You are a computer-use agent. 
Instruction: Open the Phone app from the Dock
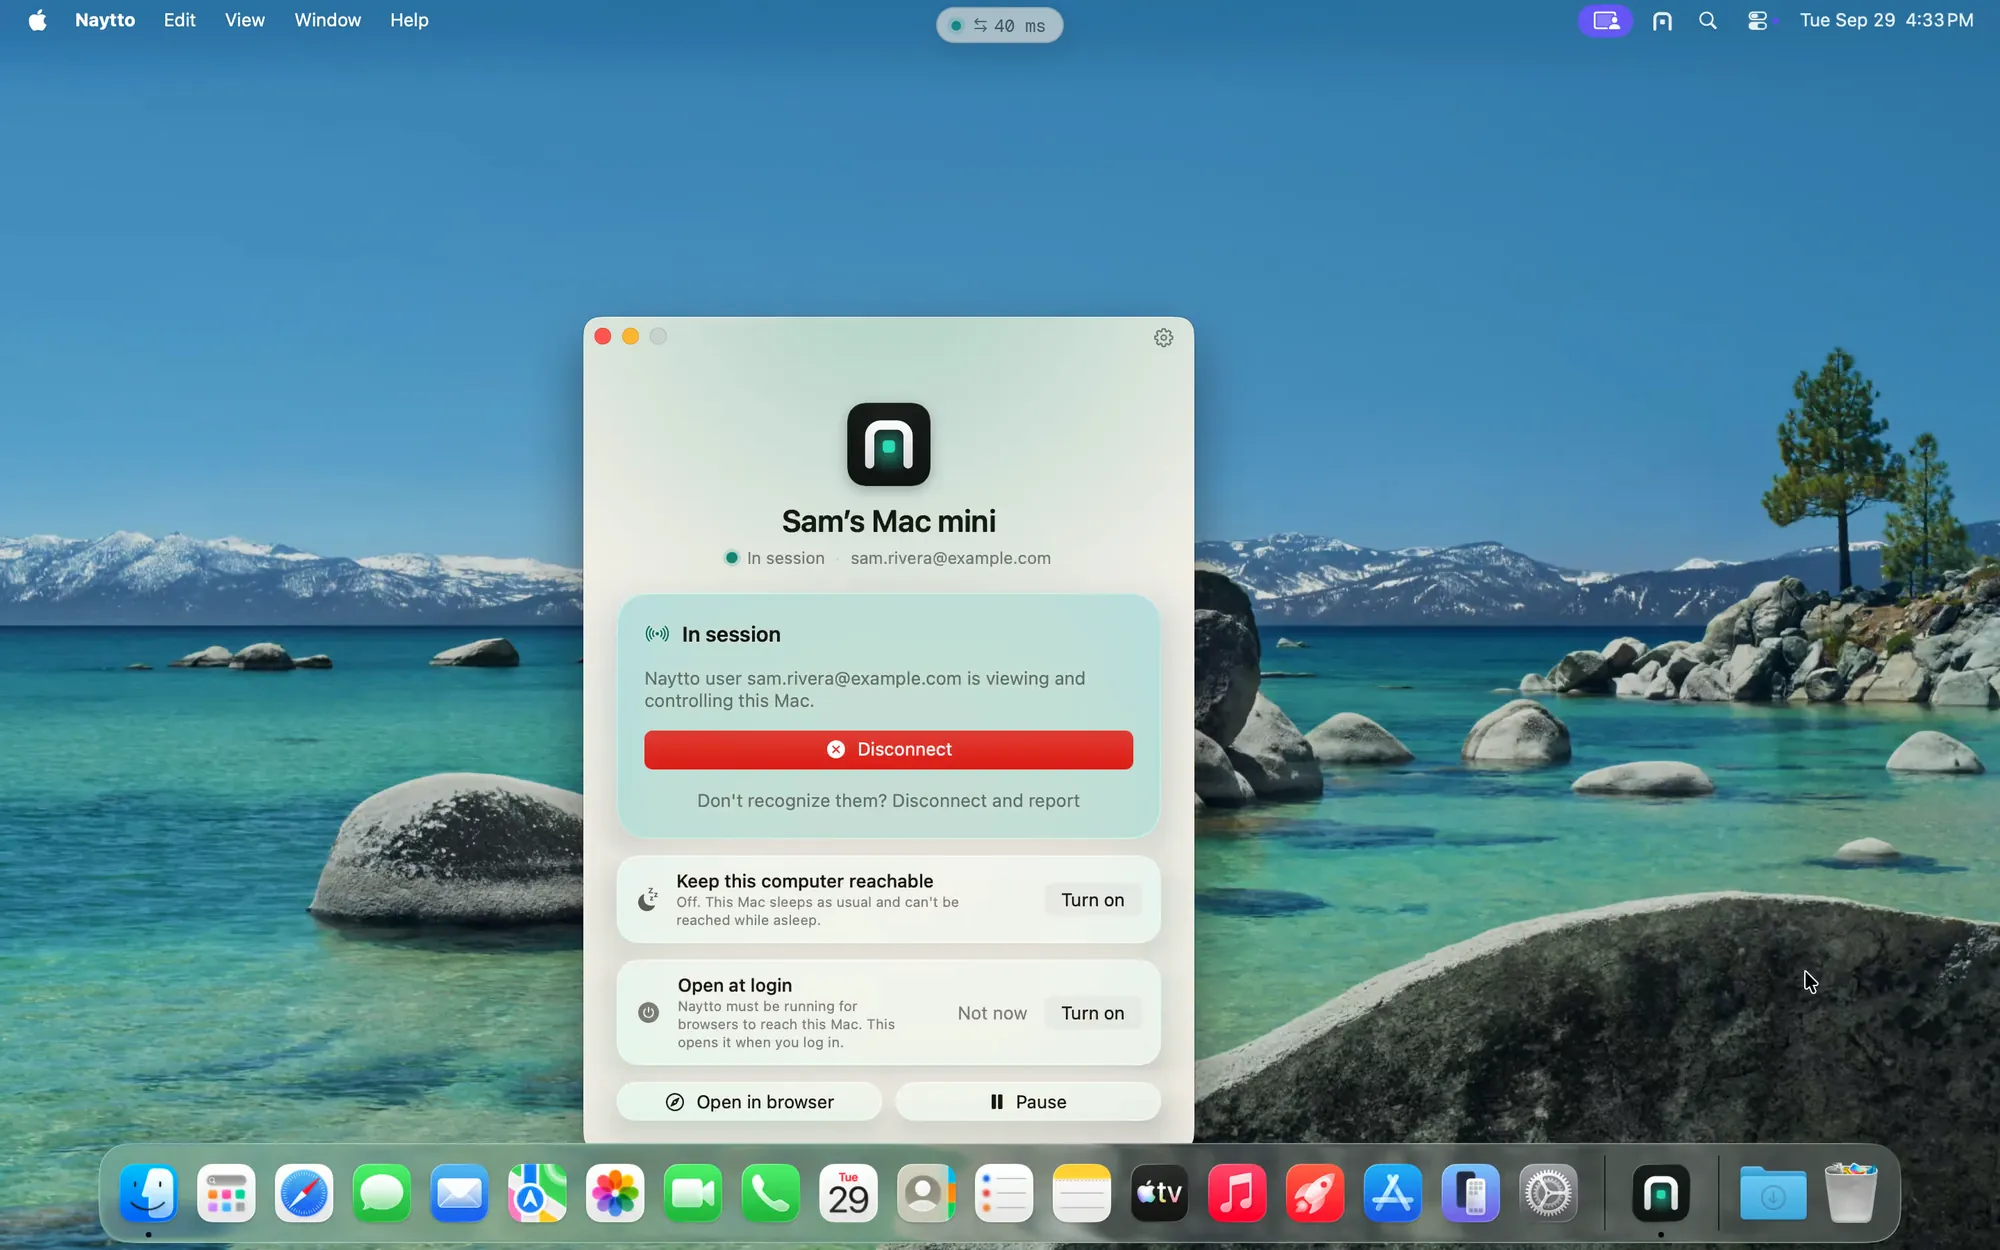tap(771, 1193)
